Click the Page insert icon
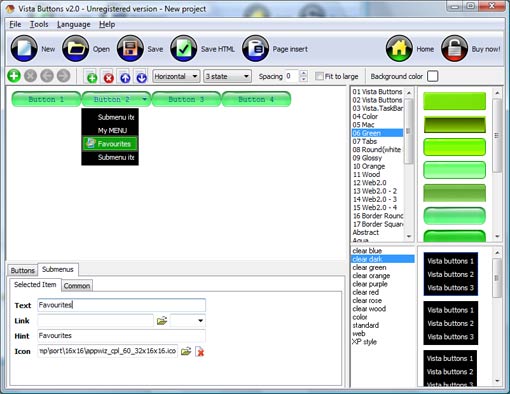510x394 pixels. (x=255, y=49)
